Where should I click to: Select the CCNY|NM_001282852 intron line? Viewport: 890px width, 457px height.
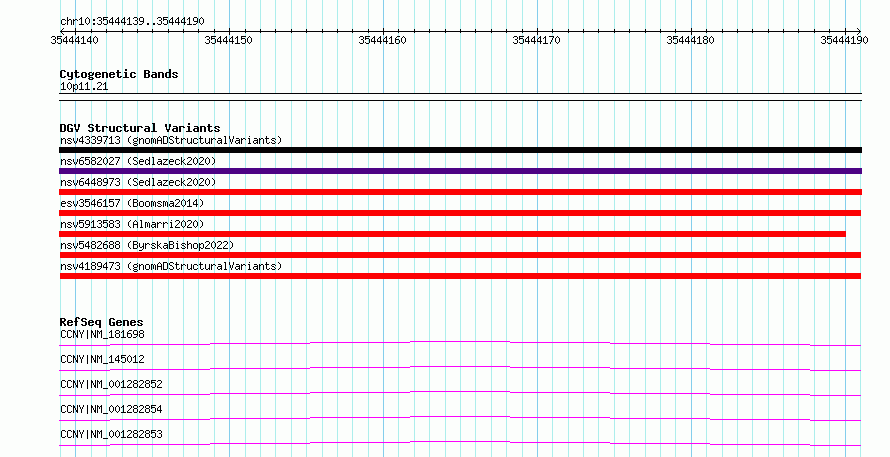click(x=460, y=393)
